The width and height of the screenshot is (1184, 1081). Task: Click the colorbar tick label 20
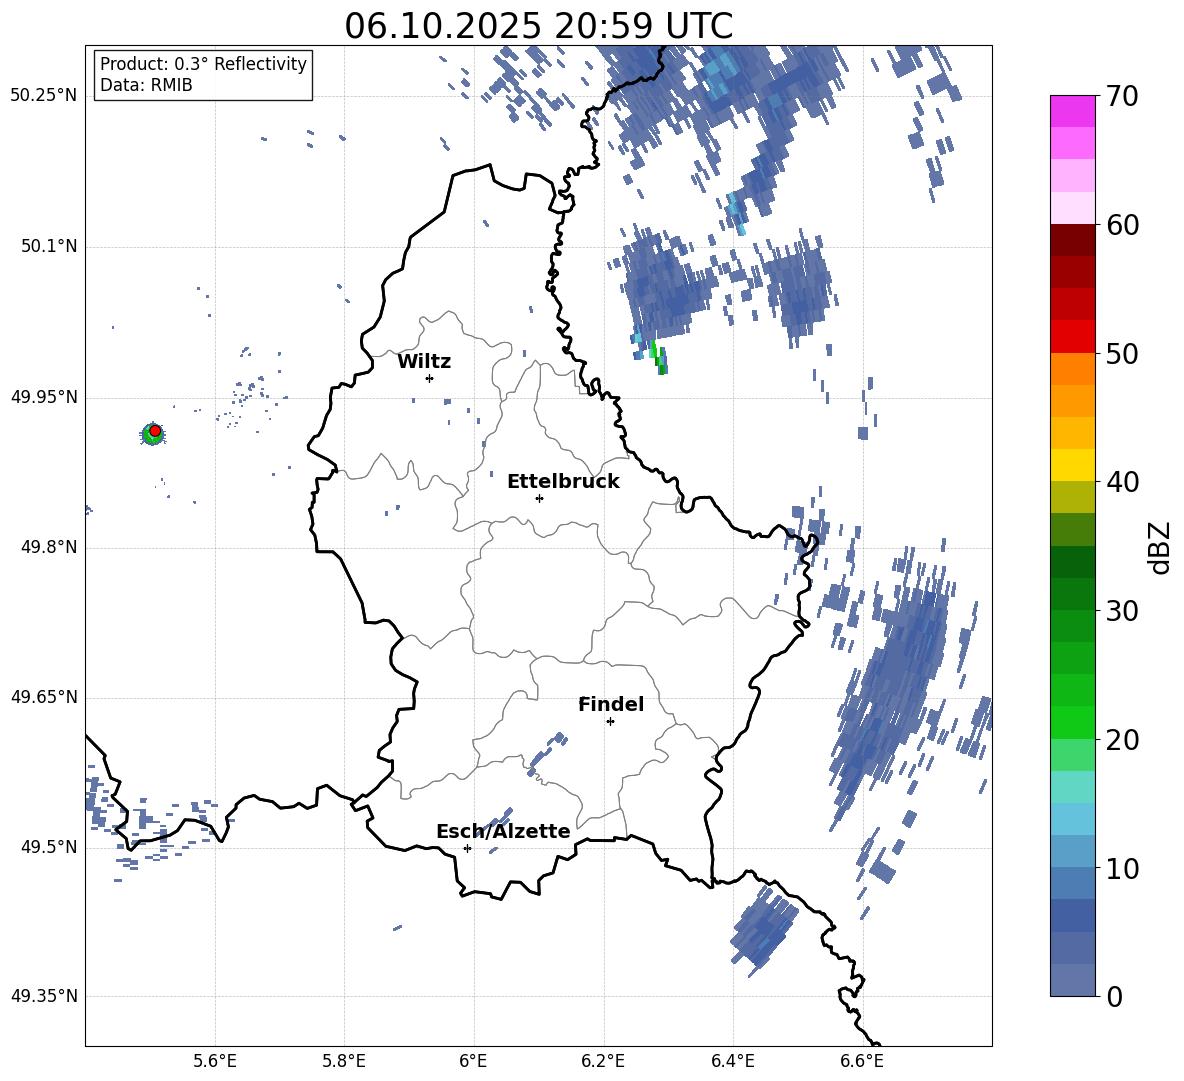click(x=1122, y=740)
